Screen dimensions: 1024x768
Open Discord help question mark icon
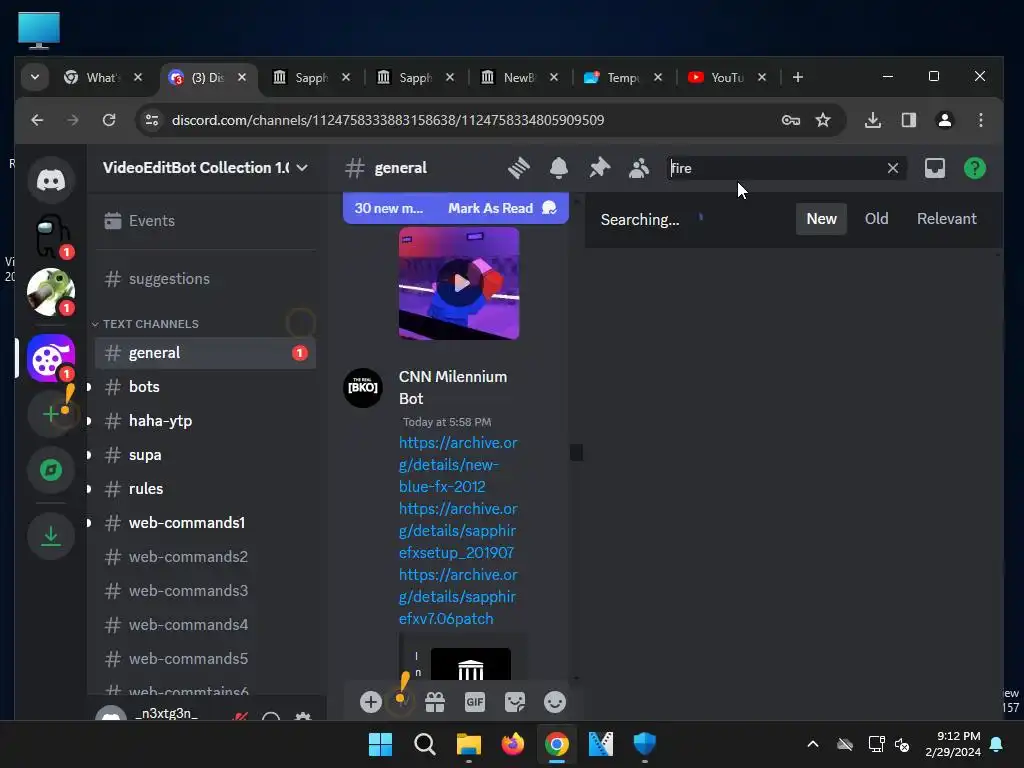974,168
